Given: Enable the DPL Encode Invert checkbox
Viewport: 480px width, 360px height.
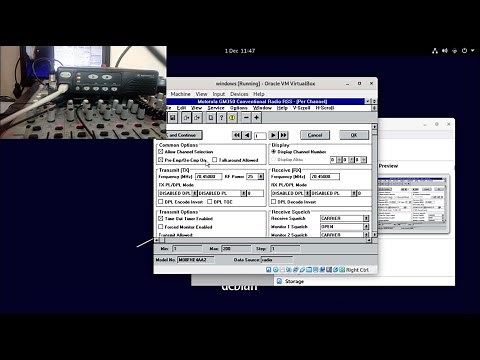Looking at the screenshot, I should 161,202.
